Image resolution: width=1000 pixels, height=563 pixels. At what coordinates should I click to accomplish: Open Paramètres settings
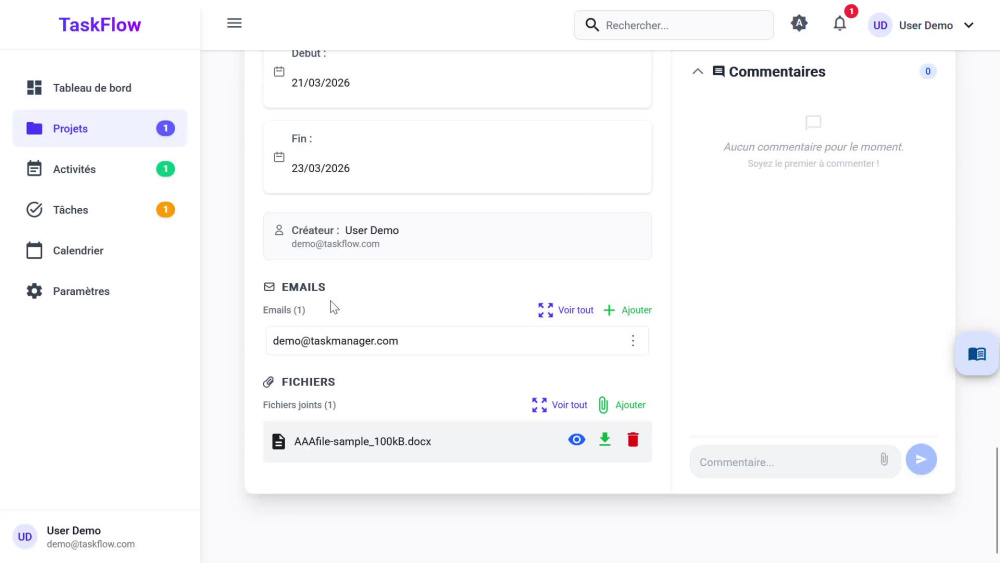click(x=99, y=291)
